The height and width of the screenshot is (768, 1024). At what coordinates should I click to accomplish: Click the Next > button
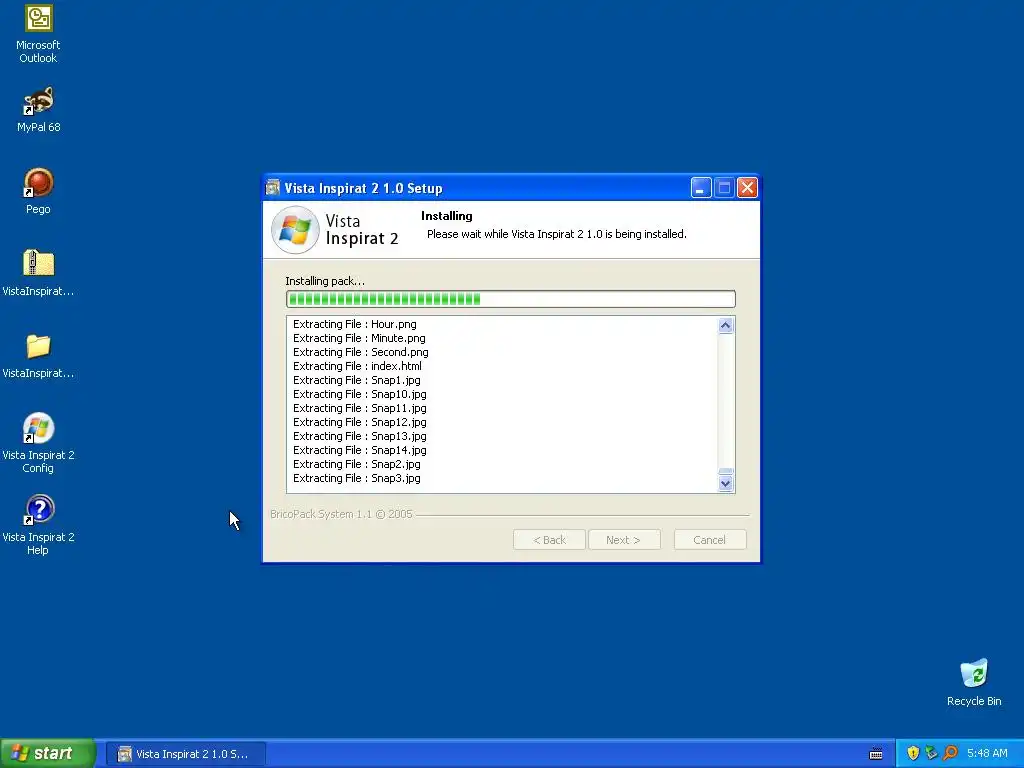tap(624, 540)
